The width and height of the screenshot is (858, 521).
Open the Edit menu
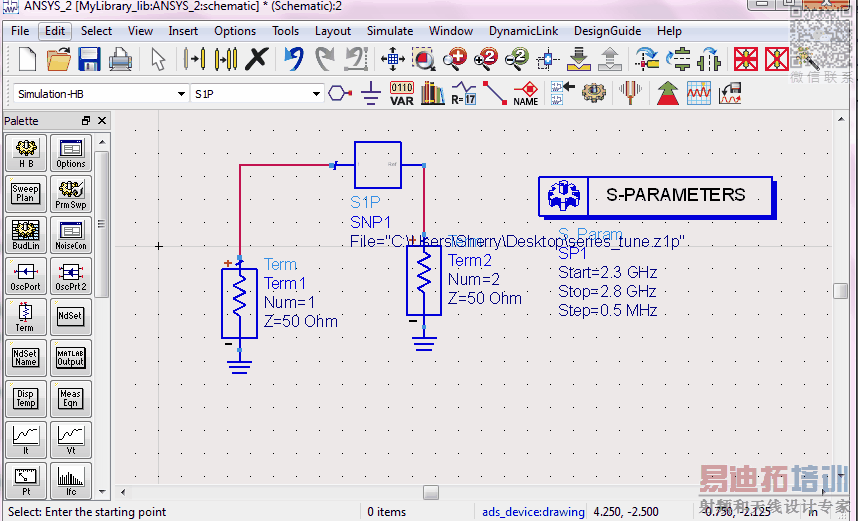pyautogui.click(x=55, y=31)
